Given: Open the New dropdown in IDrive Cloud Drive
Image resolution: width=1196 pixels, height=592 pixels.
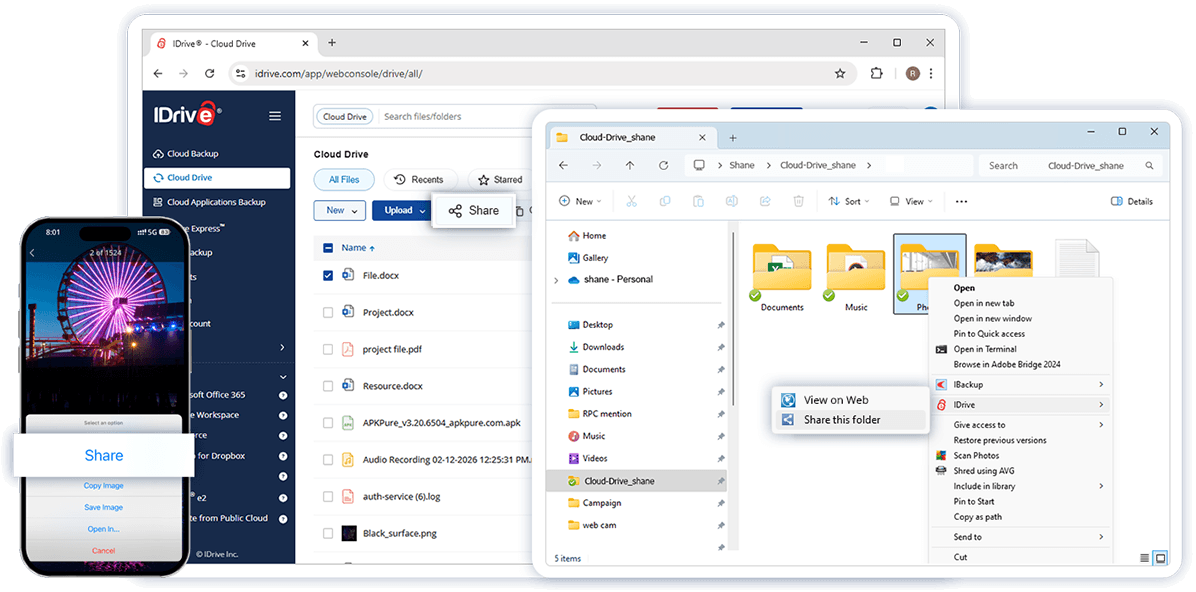Looking at the screenshot, I should (x=339, y=211).
